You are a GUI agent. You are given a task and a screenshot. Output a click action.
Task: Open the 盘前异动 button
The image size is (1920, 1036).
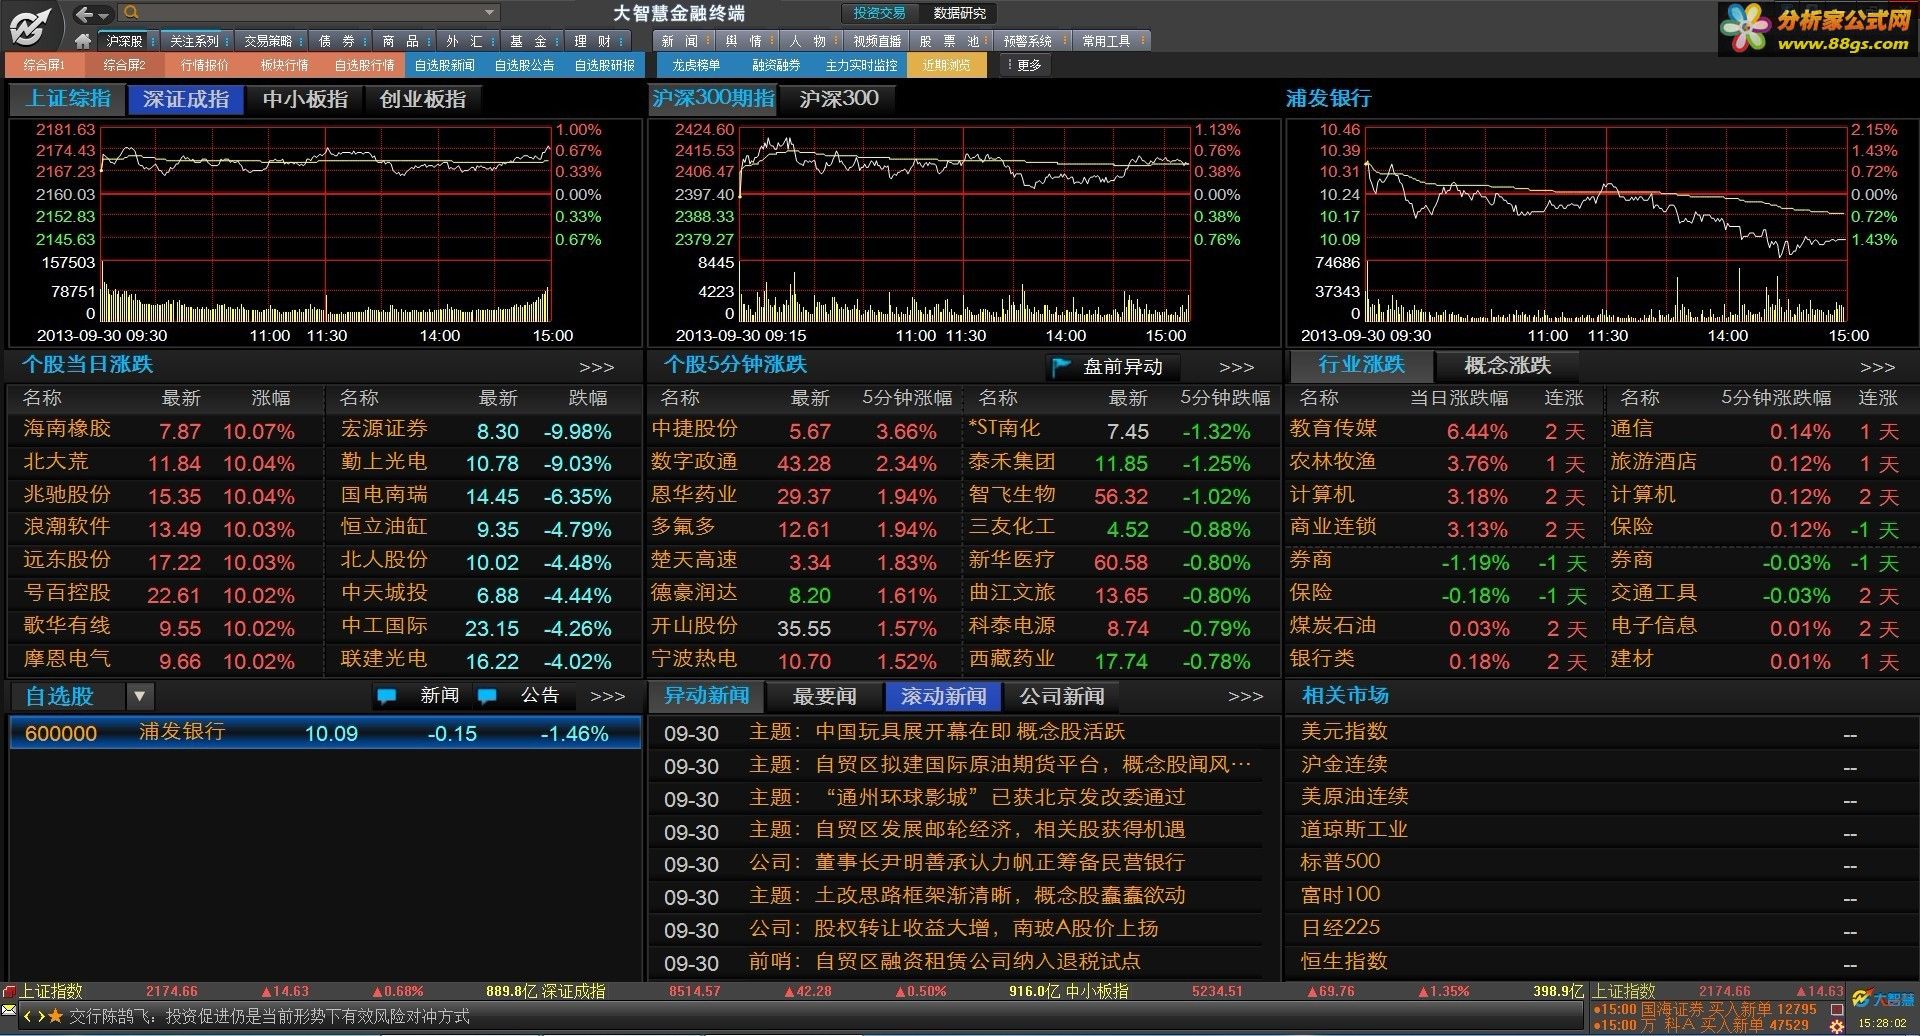tap(1112, 367)
